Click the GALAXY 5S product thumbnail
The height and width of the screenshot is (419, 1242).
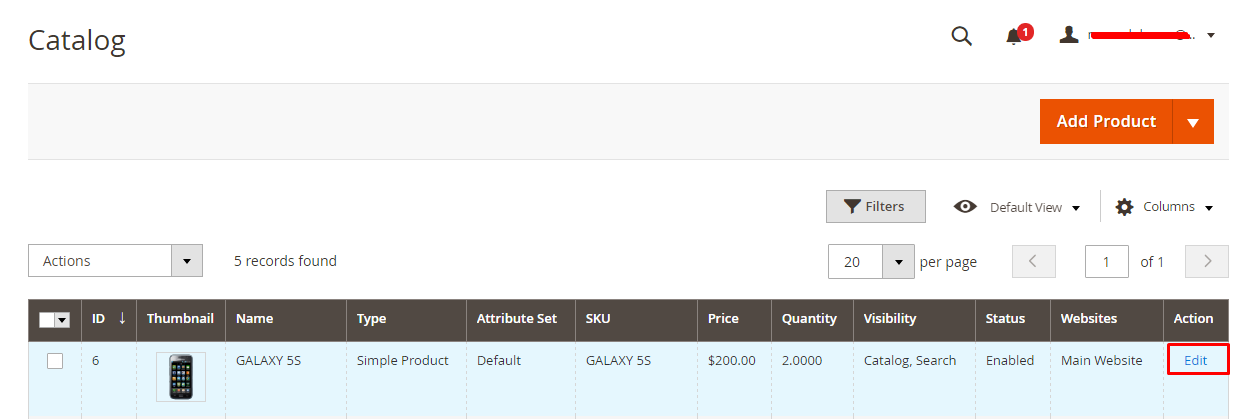181,377
